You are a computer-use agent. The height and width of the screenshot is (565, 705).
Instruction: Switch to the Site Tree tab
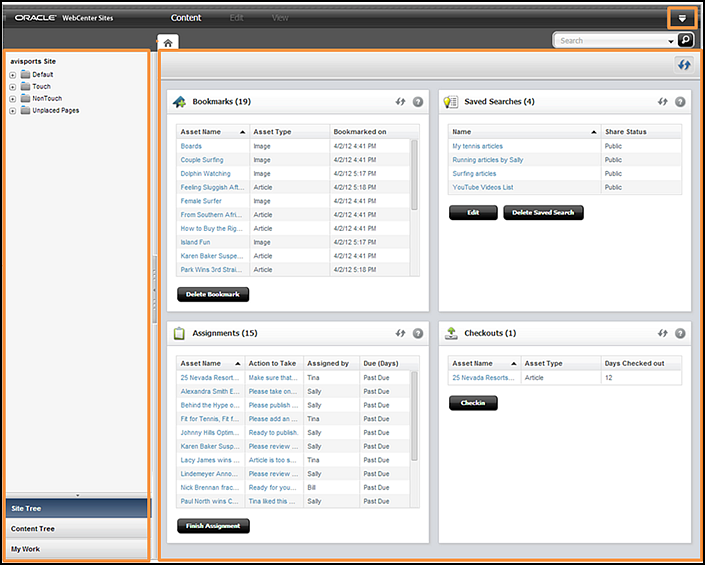tap(76, 508)
